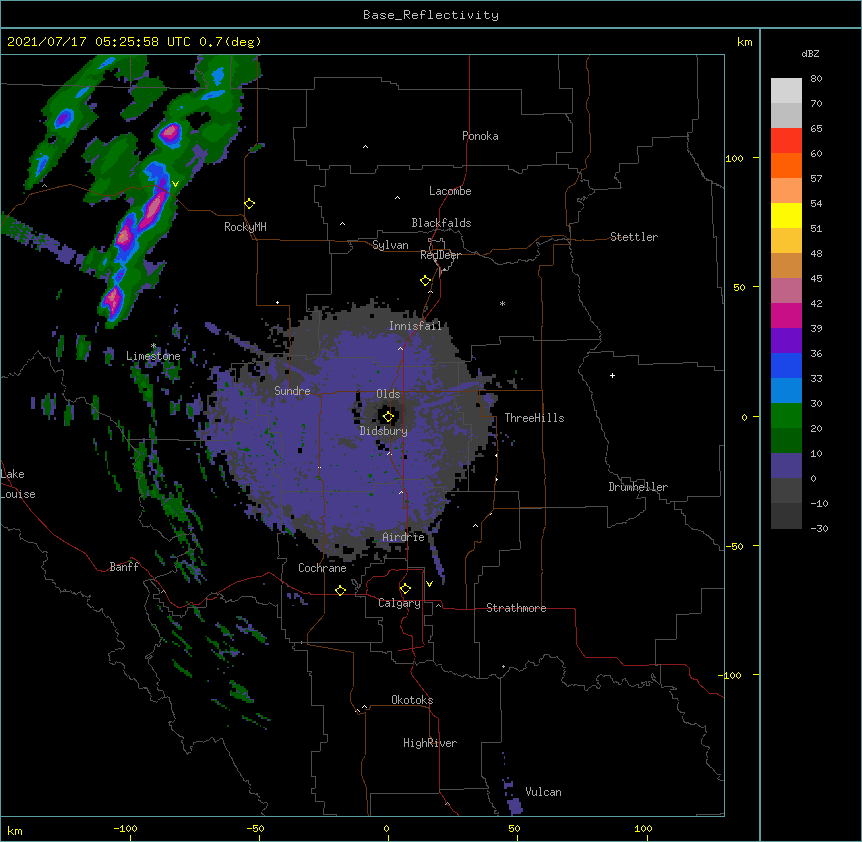Pick the green 20-30 dBZ legend swatch
The height and width of the screenshot is (842, 862).
tap(786, 416)
